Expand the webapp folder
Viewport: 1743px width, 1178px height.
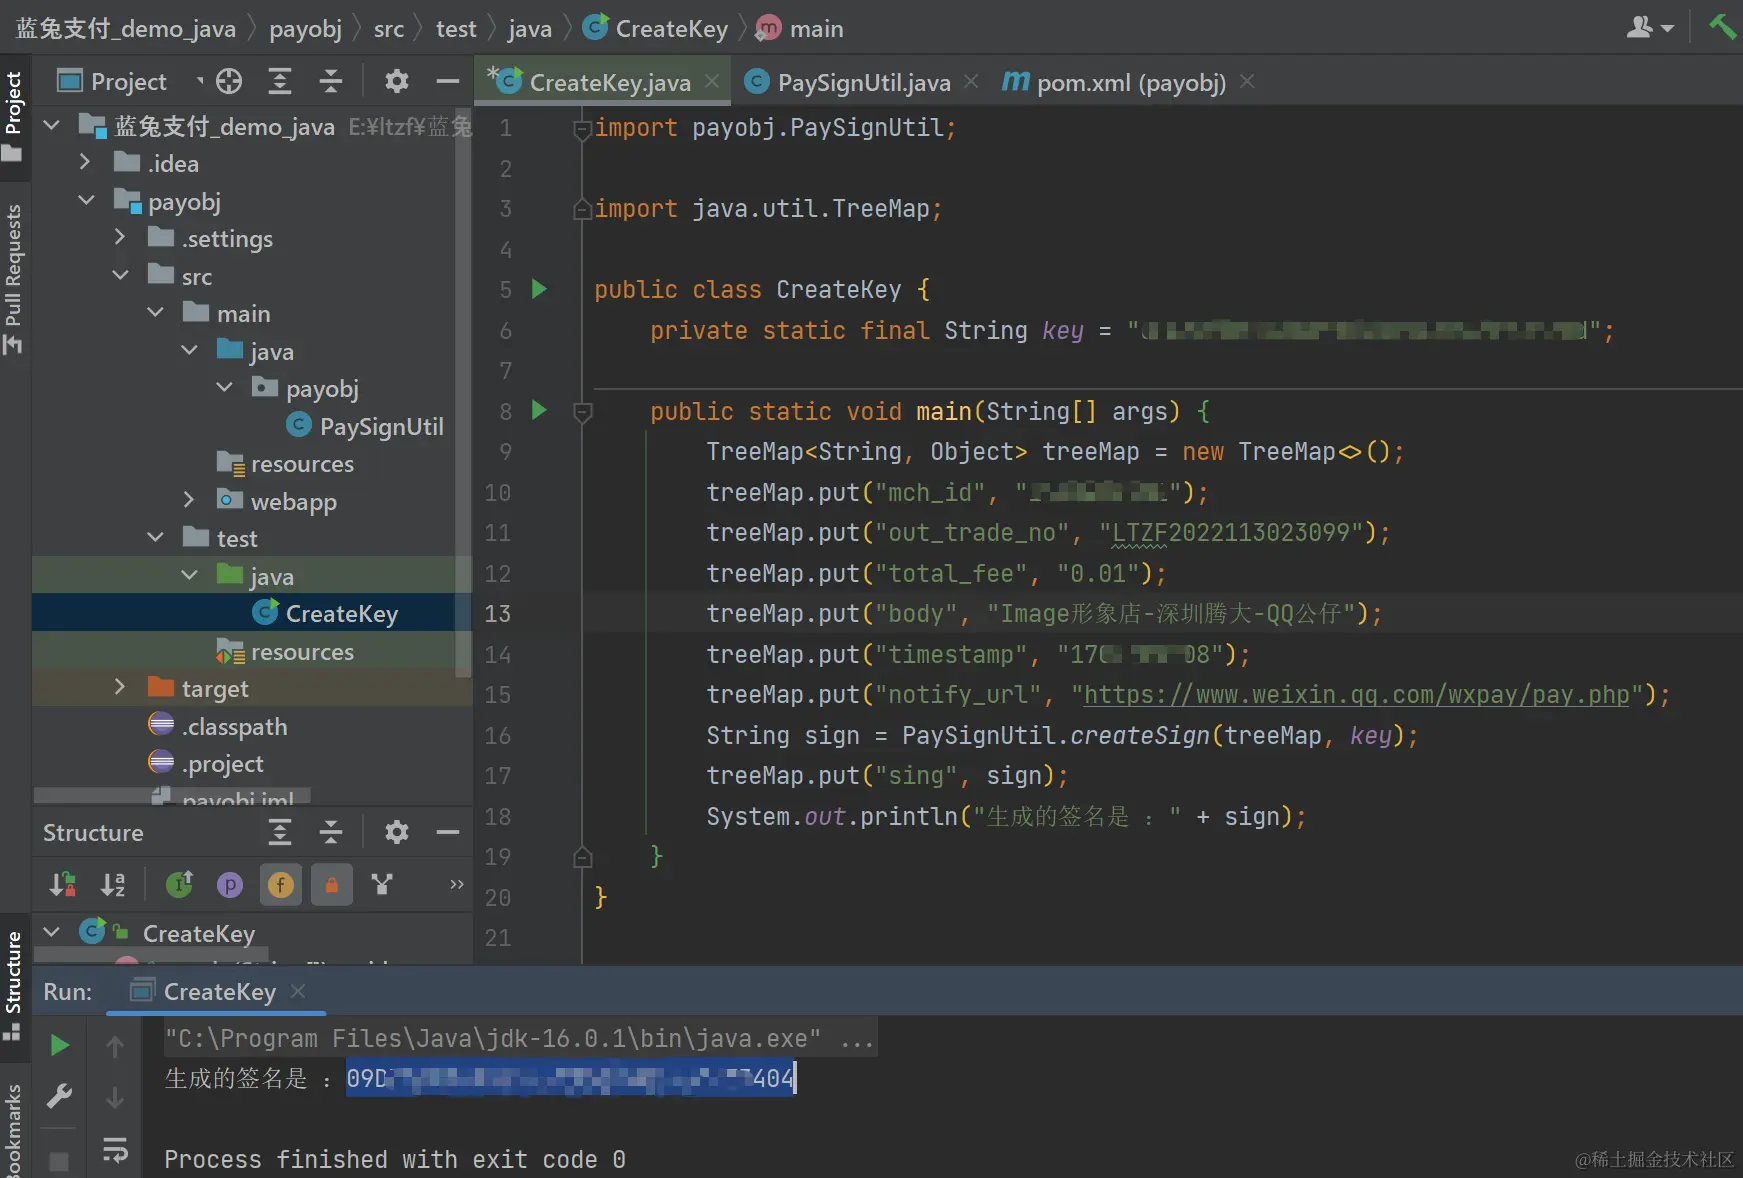point(189,500)
